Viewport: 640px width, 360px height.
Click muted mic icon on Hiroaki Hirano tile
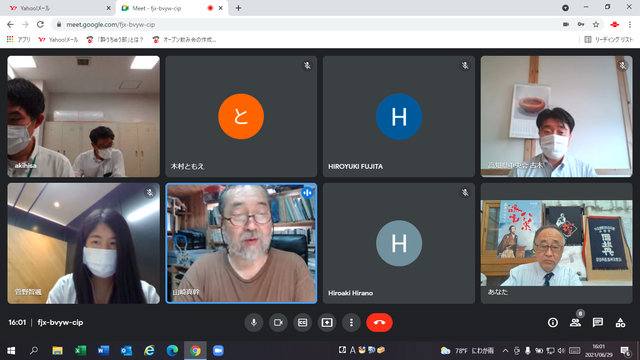coord(465,193)
